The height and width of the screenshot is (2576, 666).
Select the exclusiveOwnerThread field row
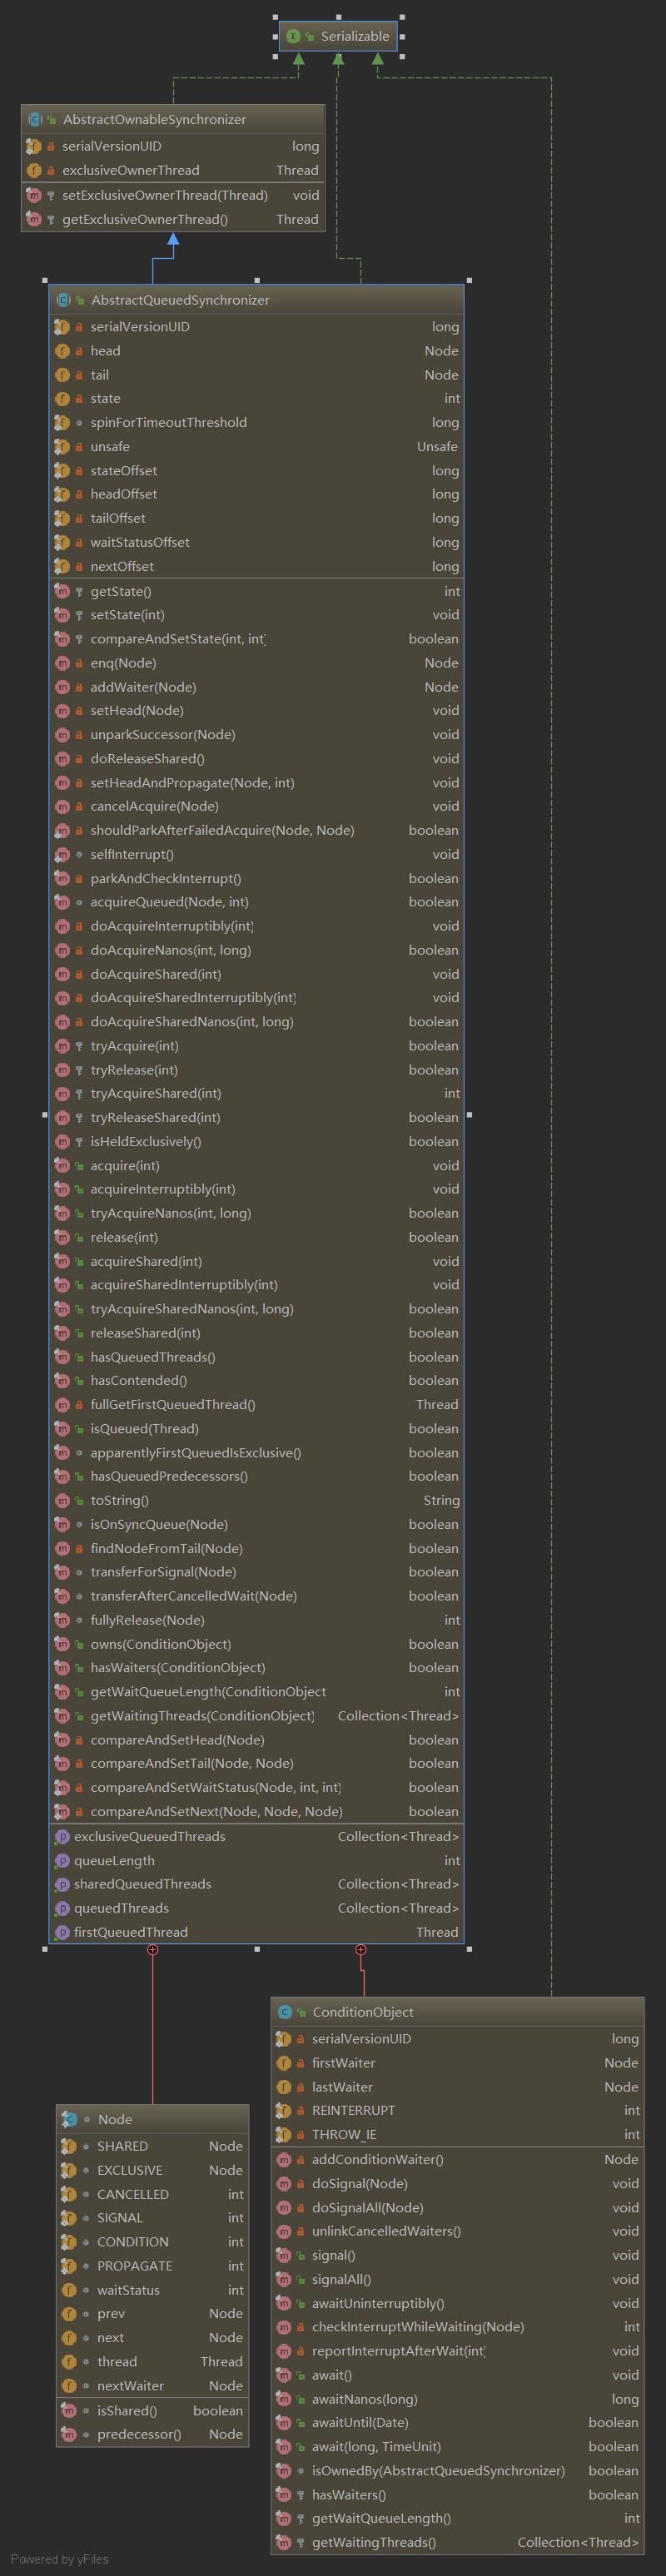click(130, 170)
